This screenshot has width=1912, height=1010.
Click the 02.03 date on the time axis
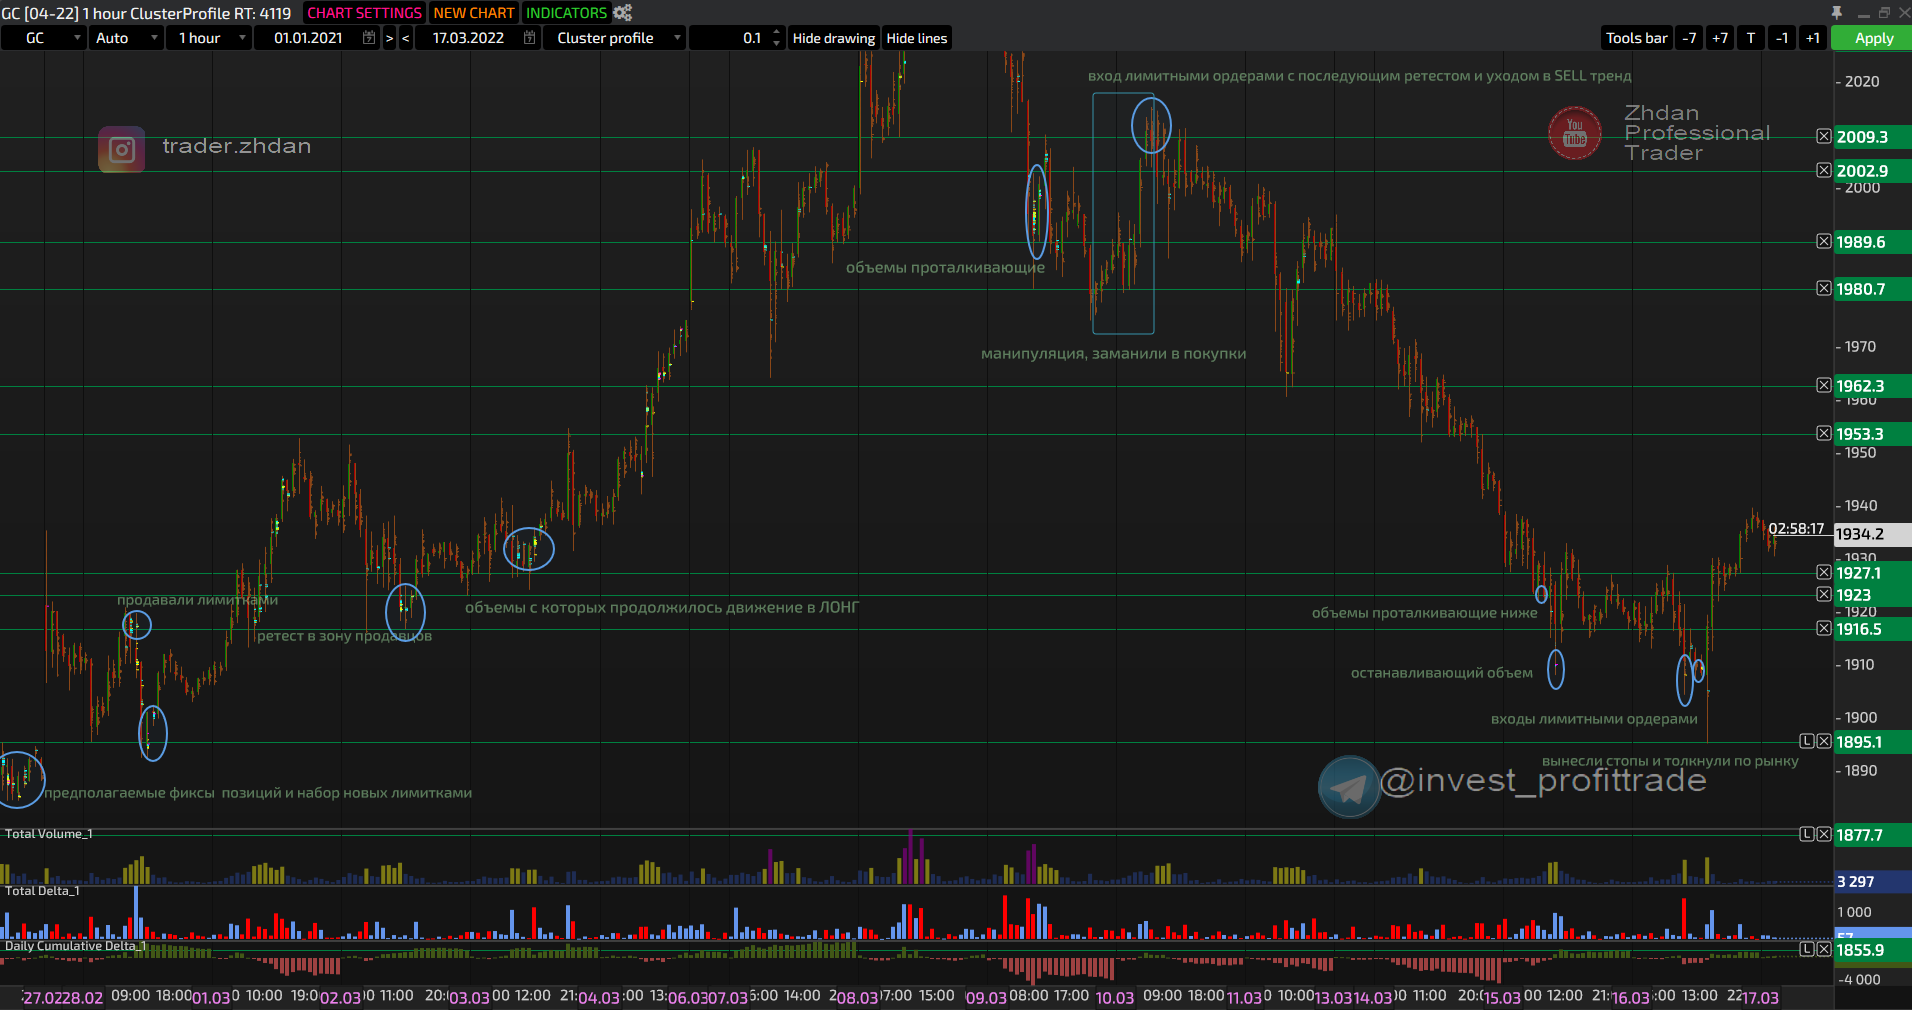340,998
